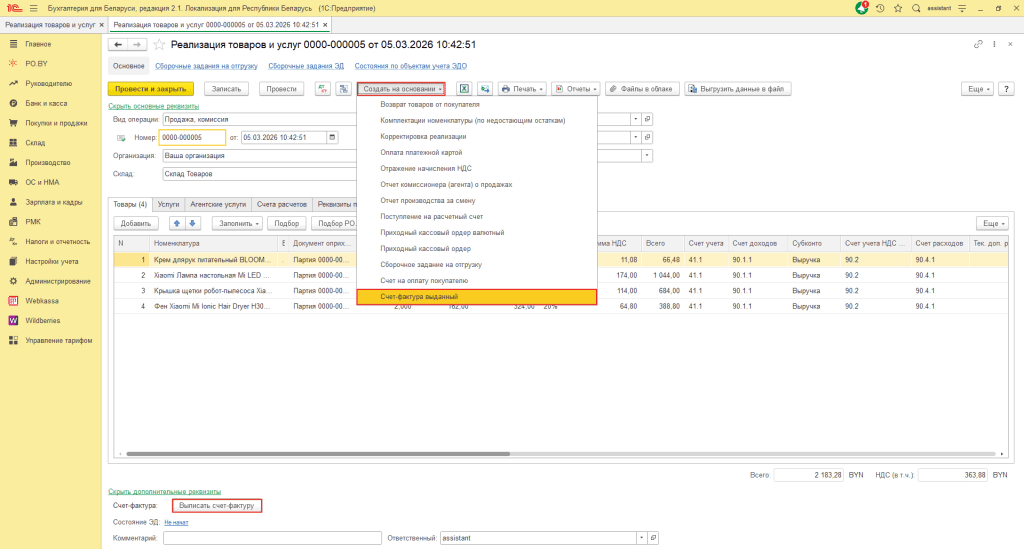Click the Выписать счет-фактуру link
The width and height of the screenshot is (1024, 549).
tap(215, 506)
